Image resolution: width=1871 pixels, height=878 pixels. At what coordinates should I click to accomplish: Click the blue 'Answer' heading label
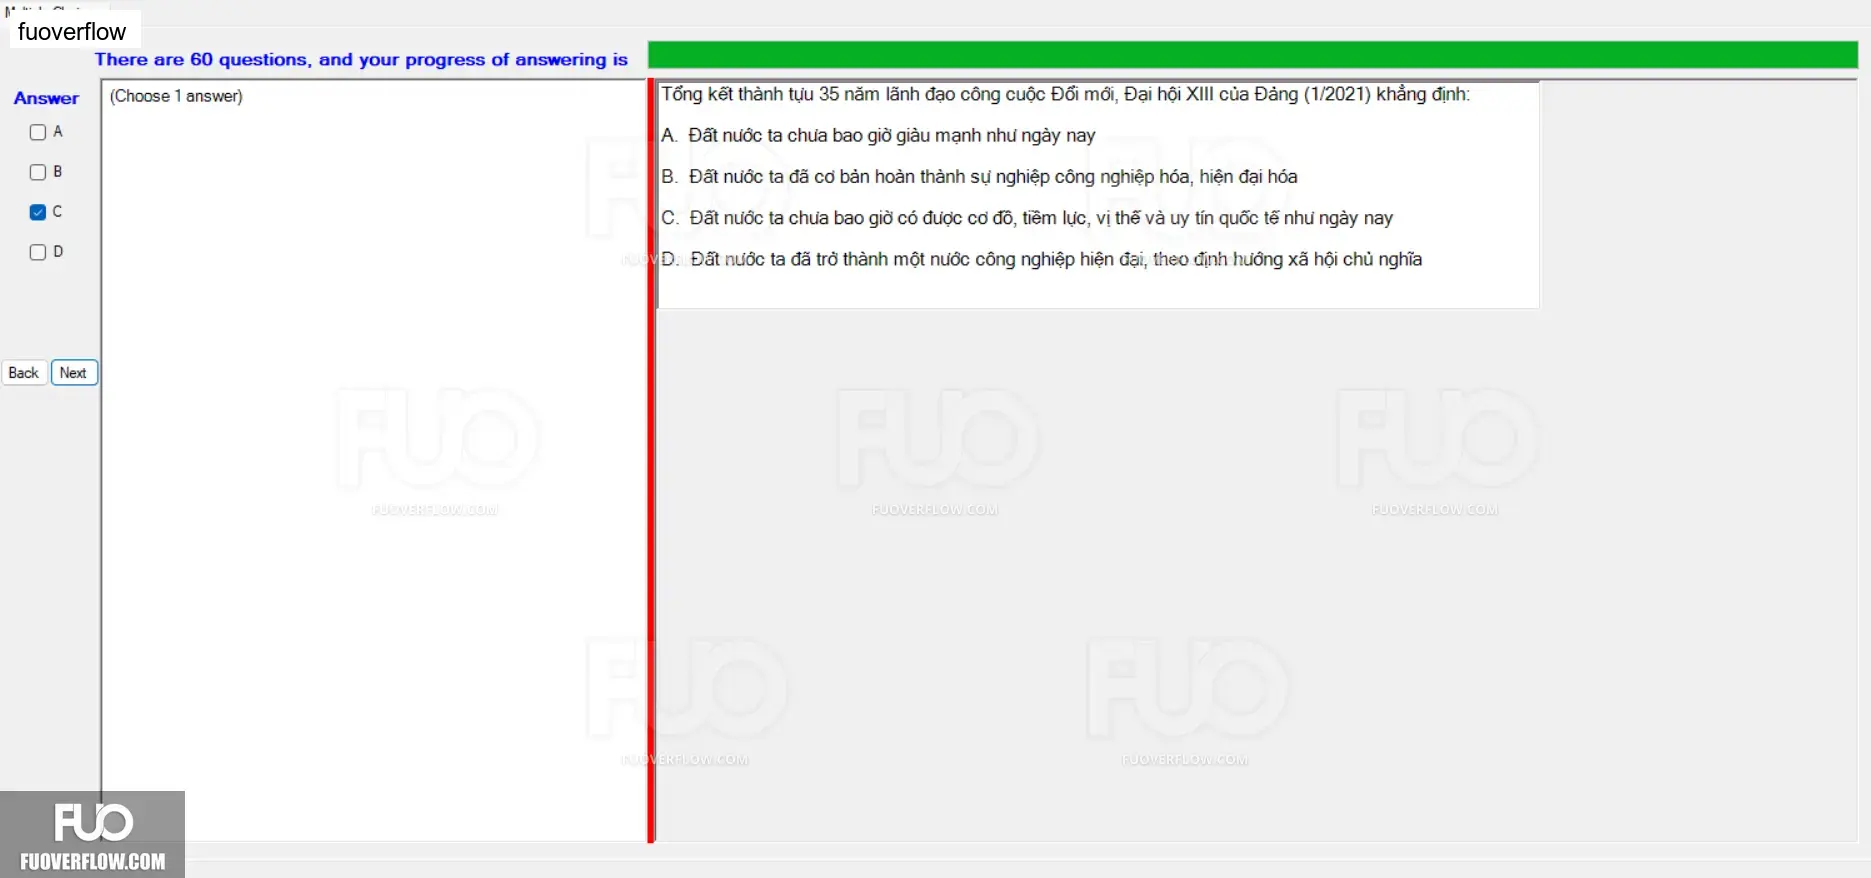[46, 98]
